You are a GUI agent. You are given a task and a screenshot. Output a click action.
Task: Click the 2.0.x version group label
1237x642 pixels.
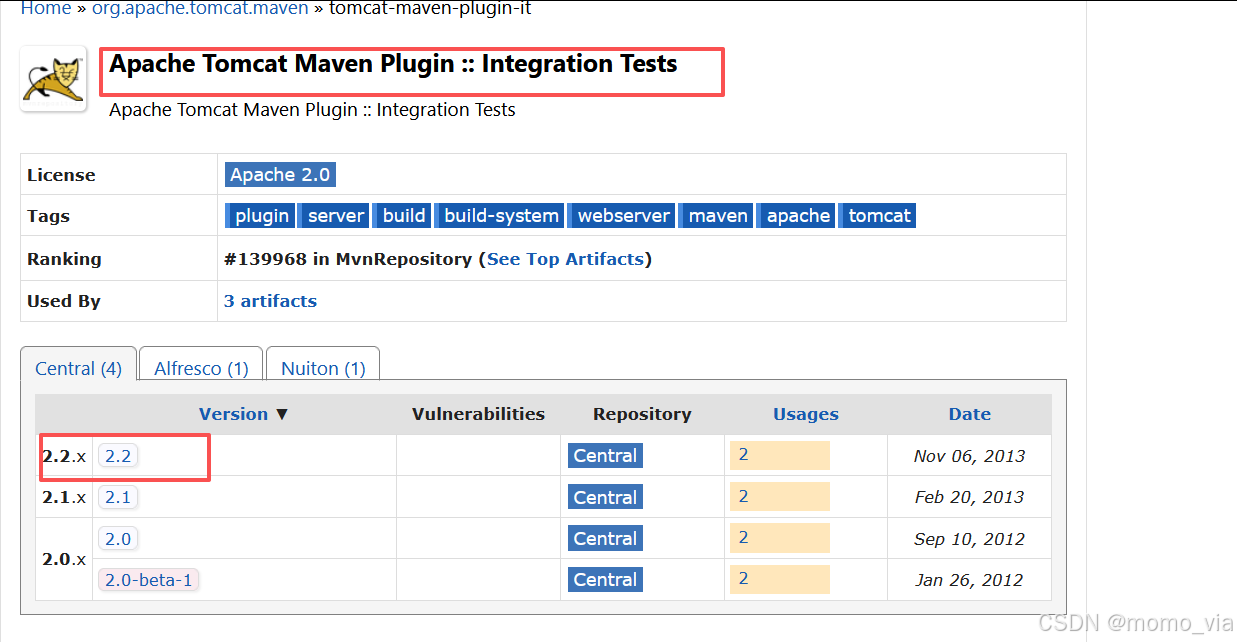(64, 559)
